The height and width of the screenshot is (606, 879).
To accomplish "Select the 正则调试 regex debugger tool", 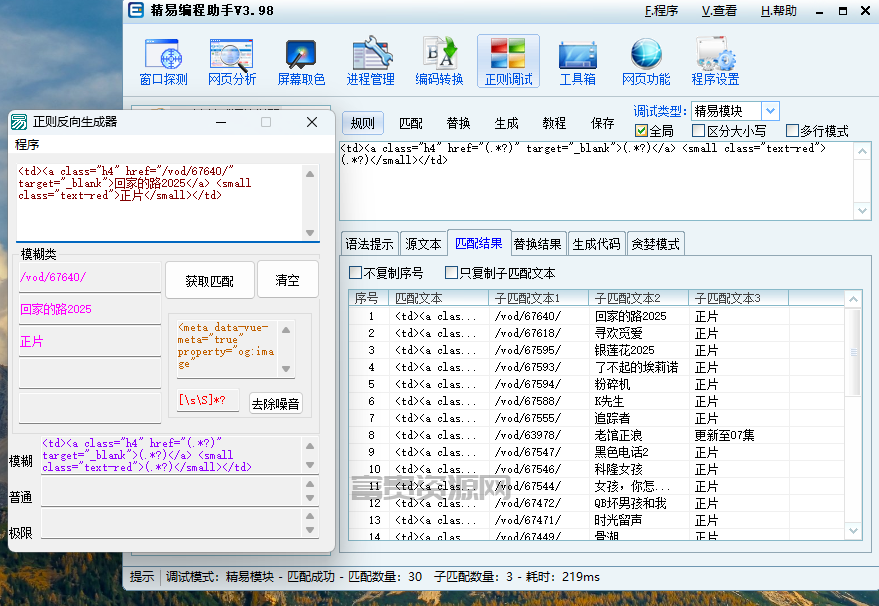I will pyautogui.click(x=508, y=62).
